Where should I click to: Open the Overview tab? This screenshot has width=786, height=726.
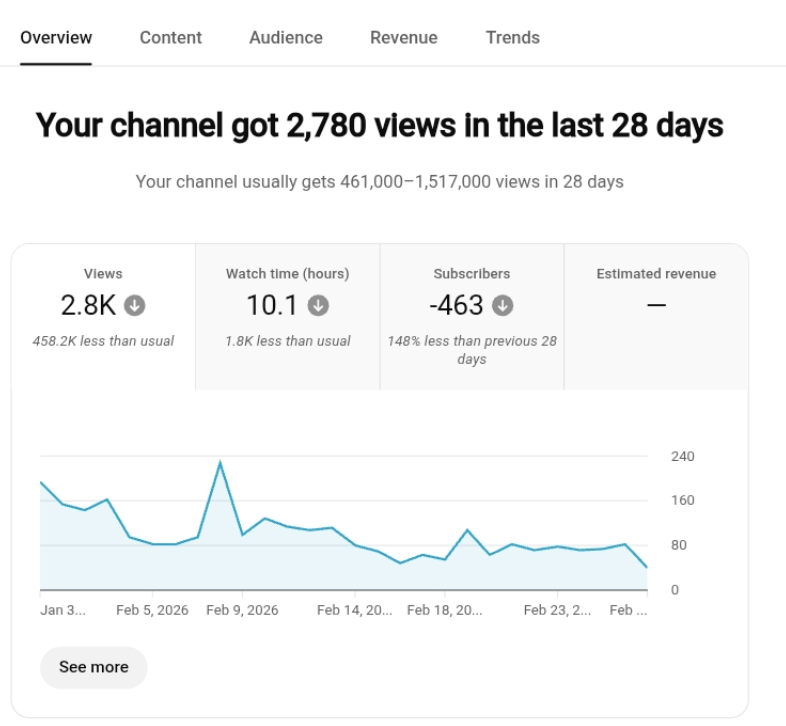(56, 38)
